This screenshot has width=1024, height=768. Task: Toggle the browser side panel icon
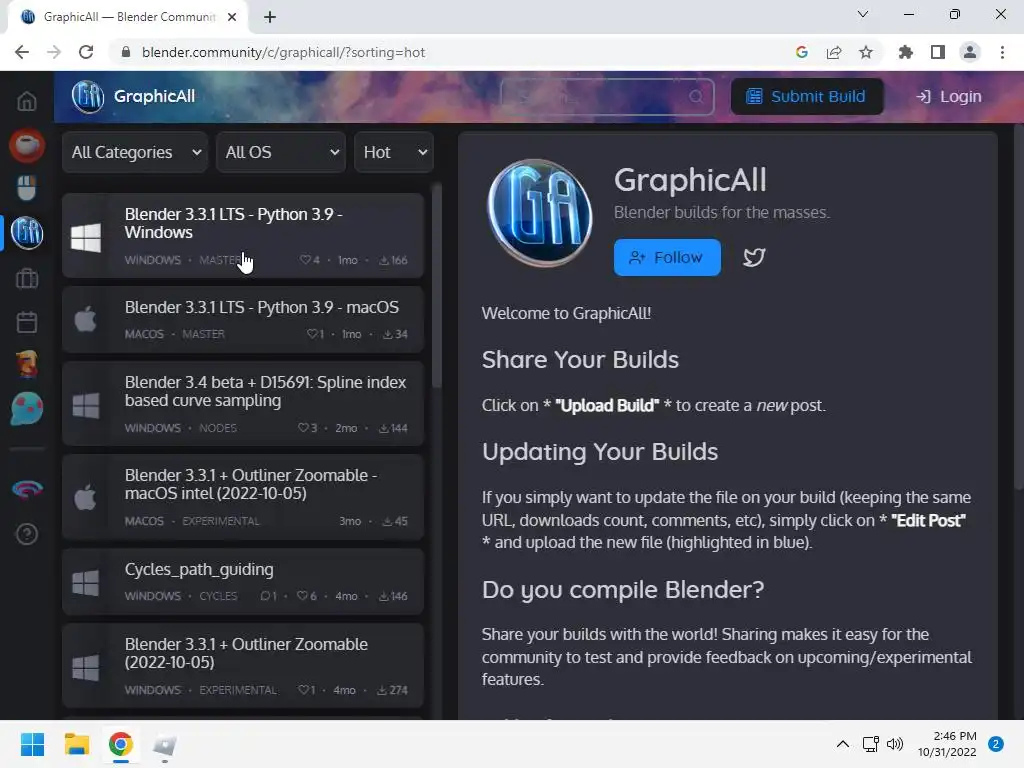pyautogui.click(x=938, y=52)
